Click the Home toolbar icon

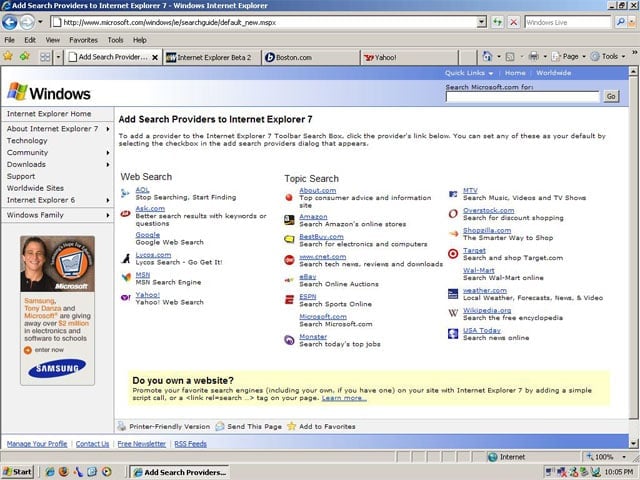click(x=487, y=56)
